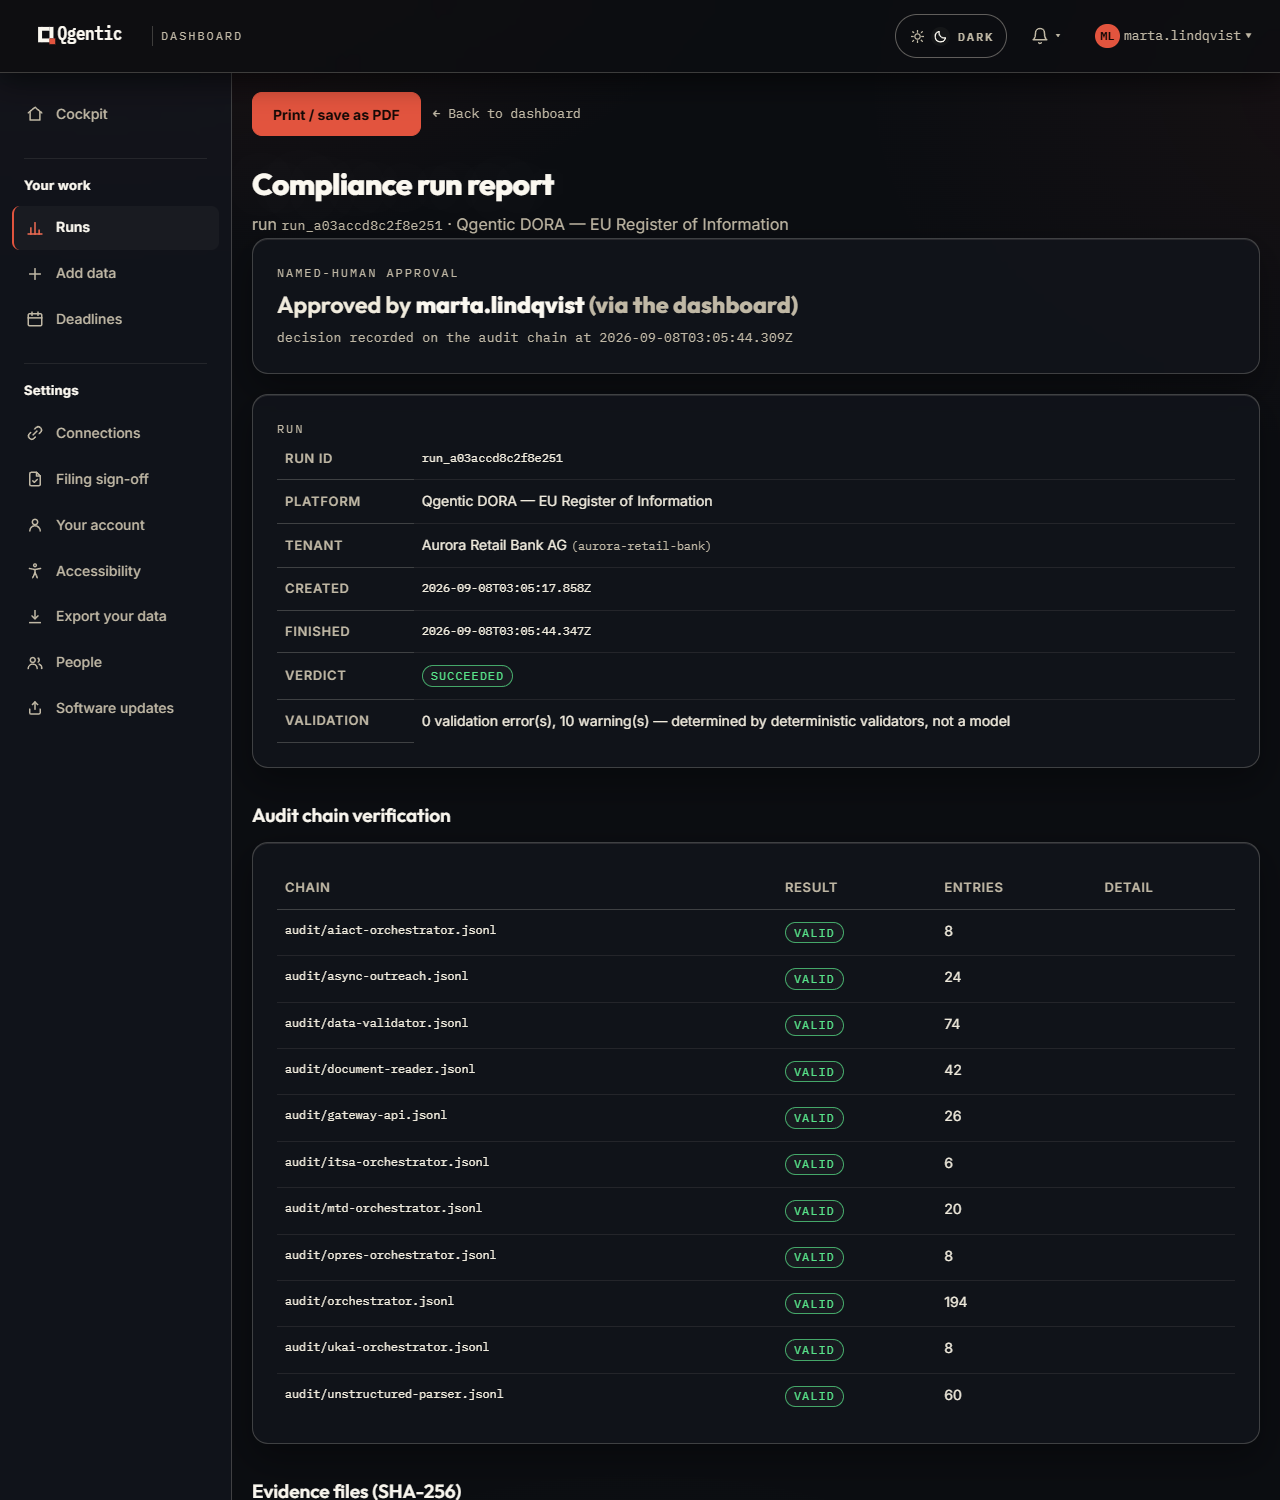Open the People settings page
1280x1500 pixels.
point(116,663)
